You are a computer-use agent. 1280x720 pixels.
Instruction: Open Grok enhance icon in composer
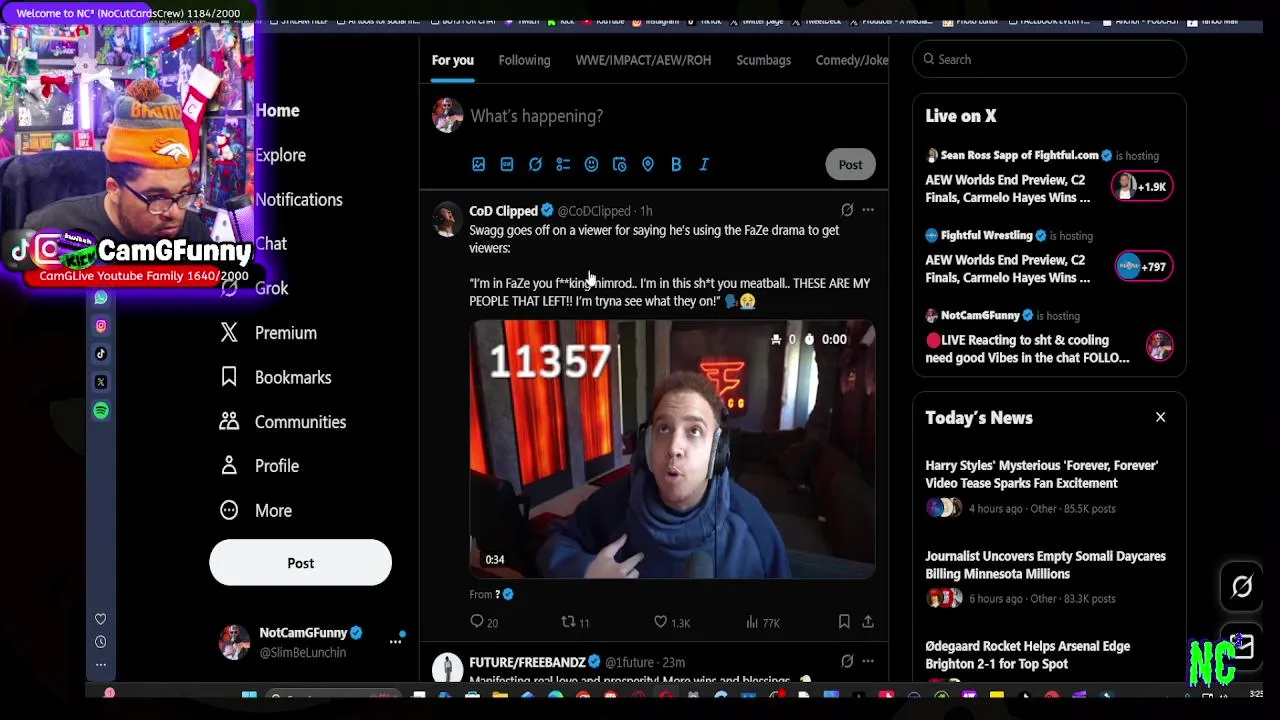(x=535, y=164)
